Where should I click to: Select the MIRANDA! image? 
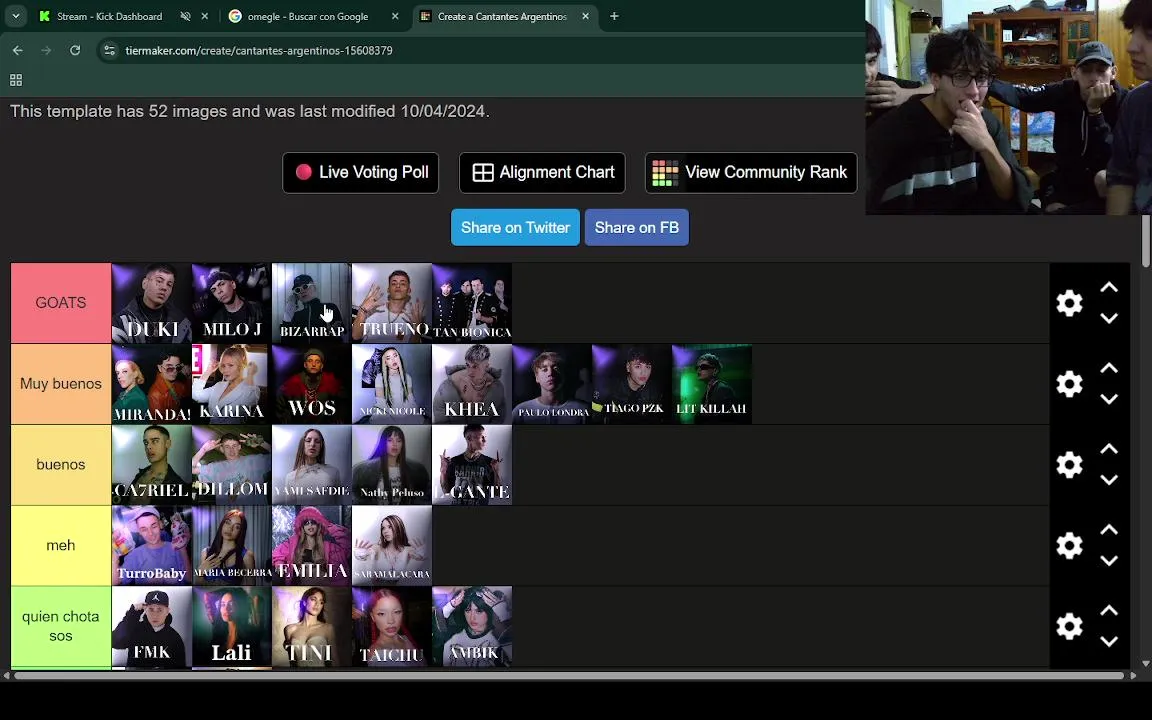pyautogui.click(x=151, y=384)
